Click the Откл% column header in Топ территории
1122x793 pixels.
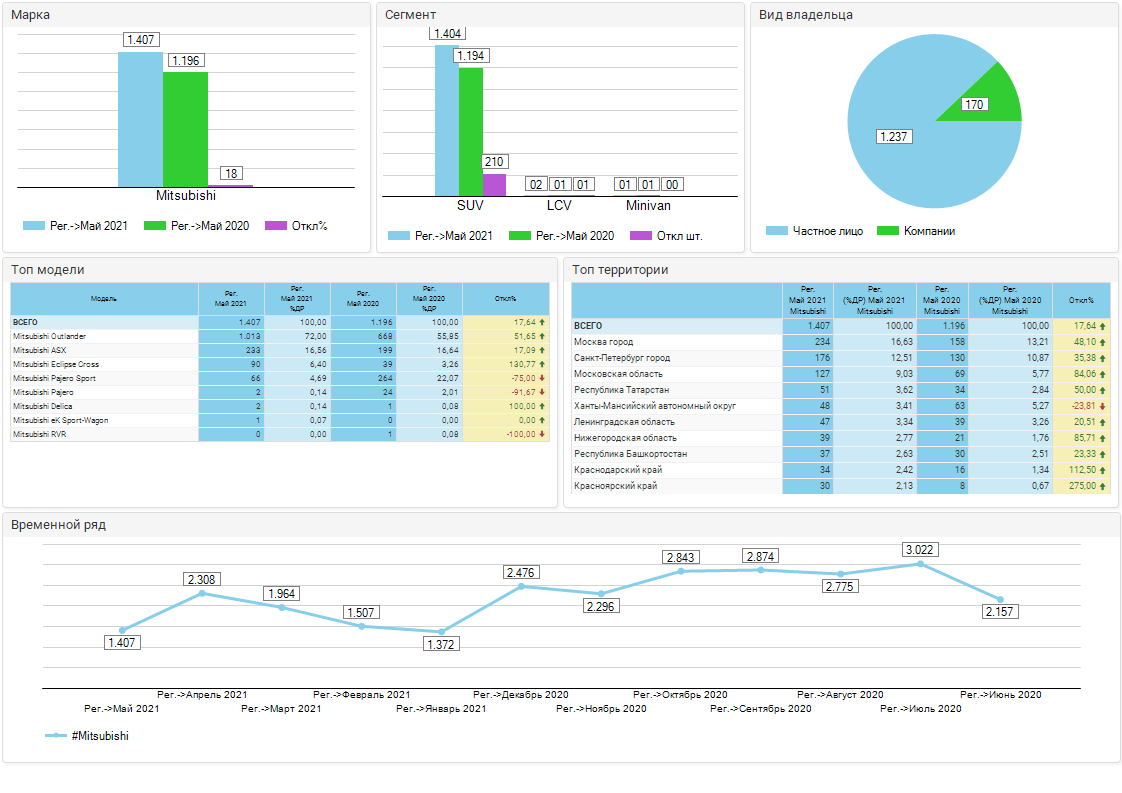(1080, 299)
